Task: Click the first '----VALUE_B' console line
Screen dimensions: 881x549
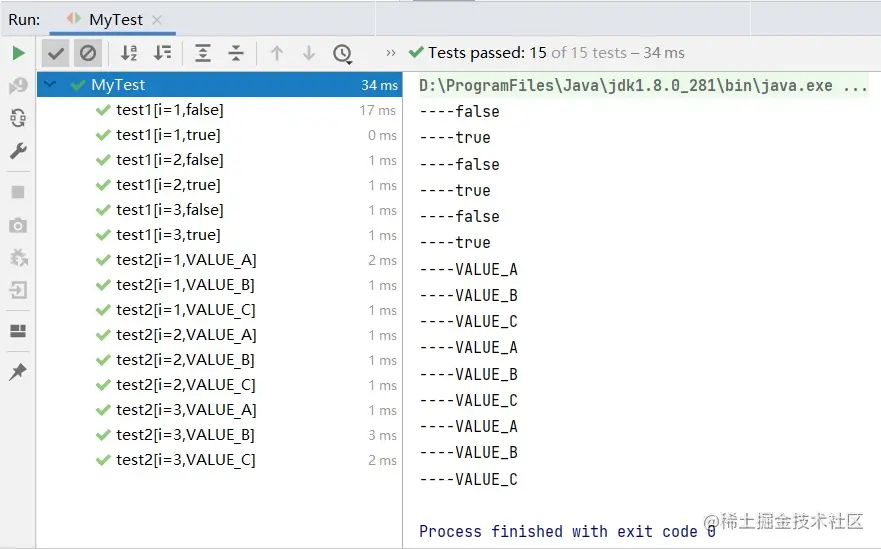Action: point(469,295)
